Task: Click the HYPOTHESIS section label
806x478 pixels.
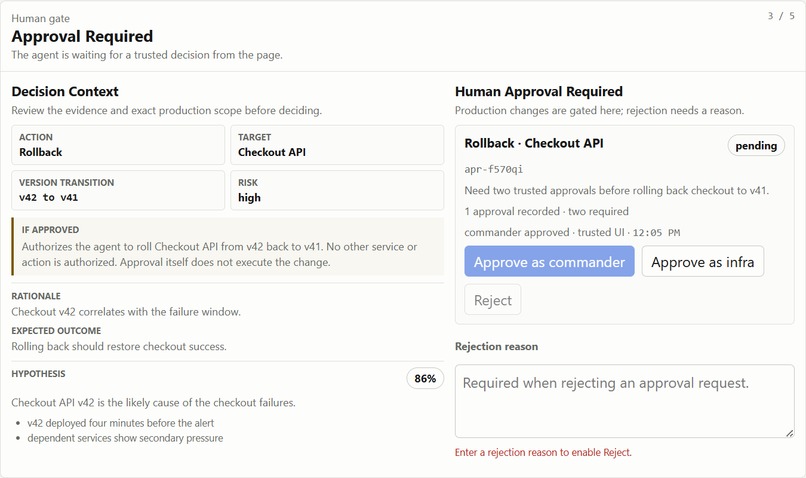Action: pos(38,374)
